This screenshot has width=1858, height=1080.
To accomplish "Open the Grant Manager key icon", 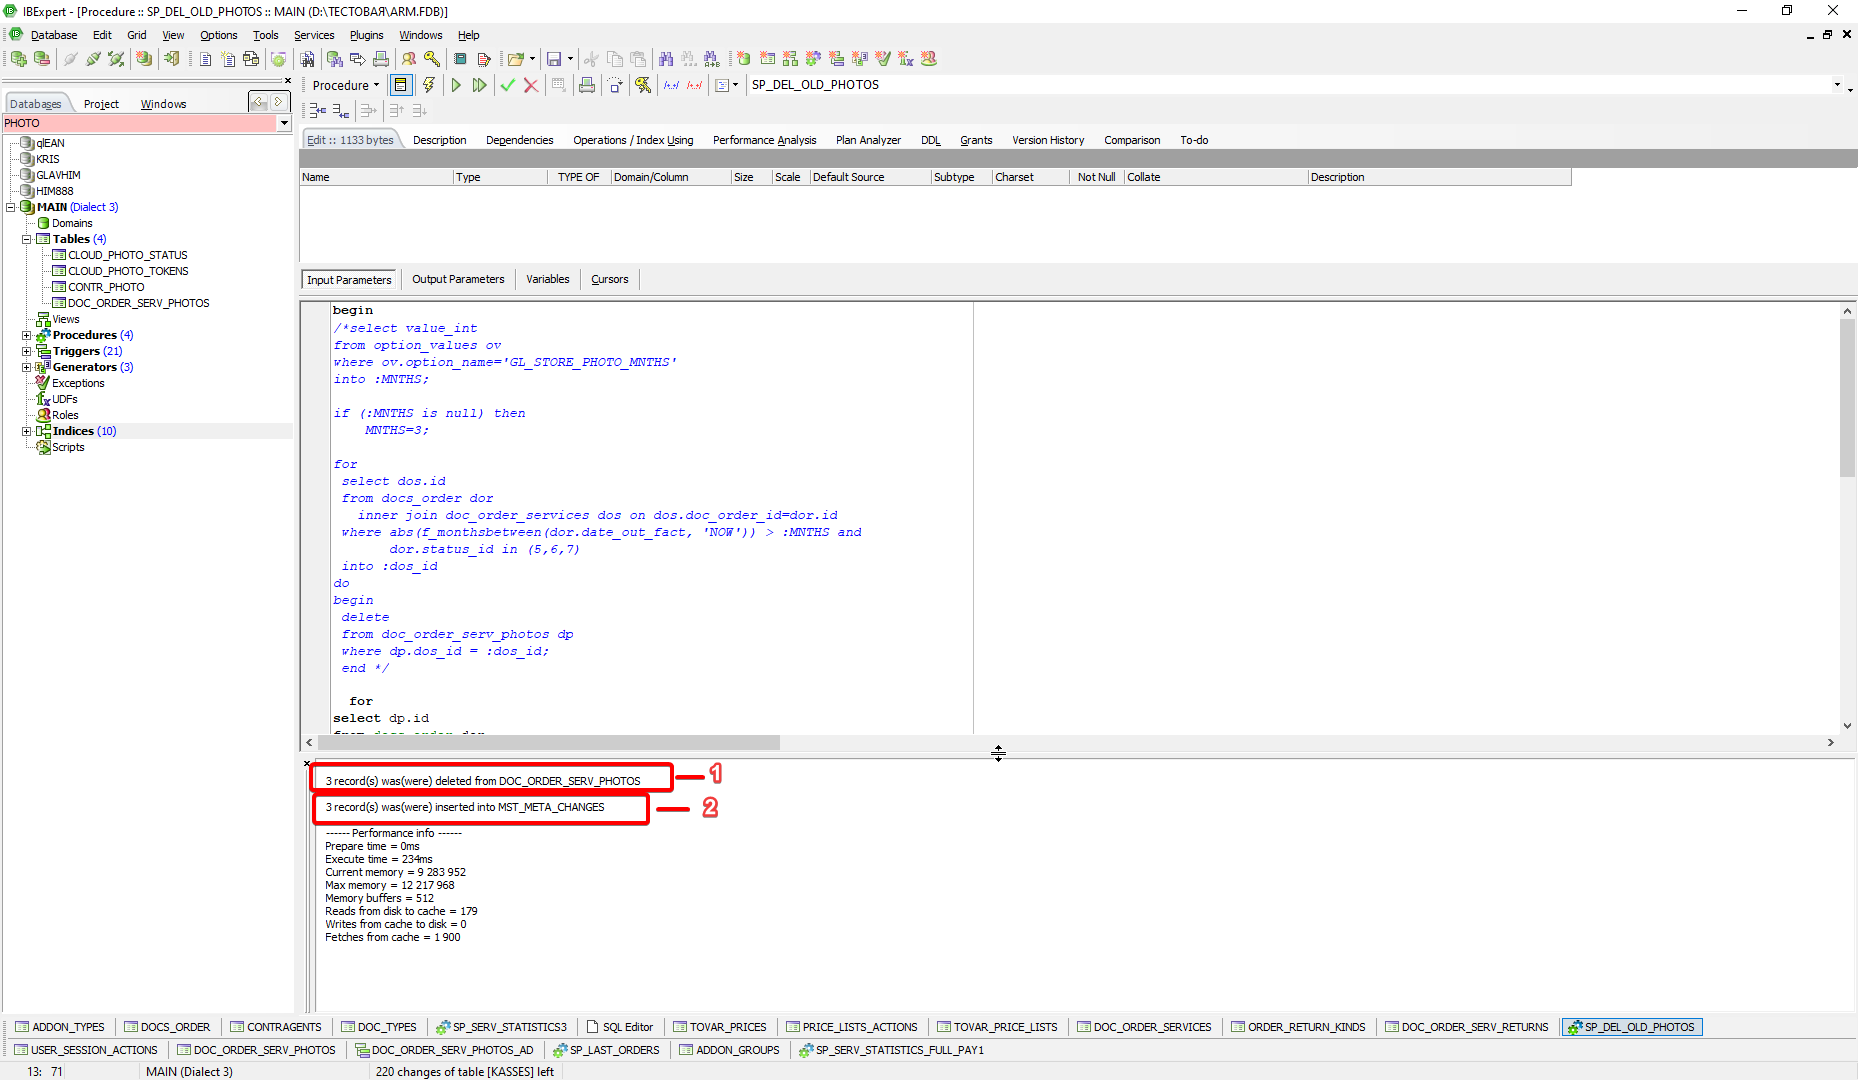I will coord(432,59).
